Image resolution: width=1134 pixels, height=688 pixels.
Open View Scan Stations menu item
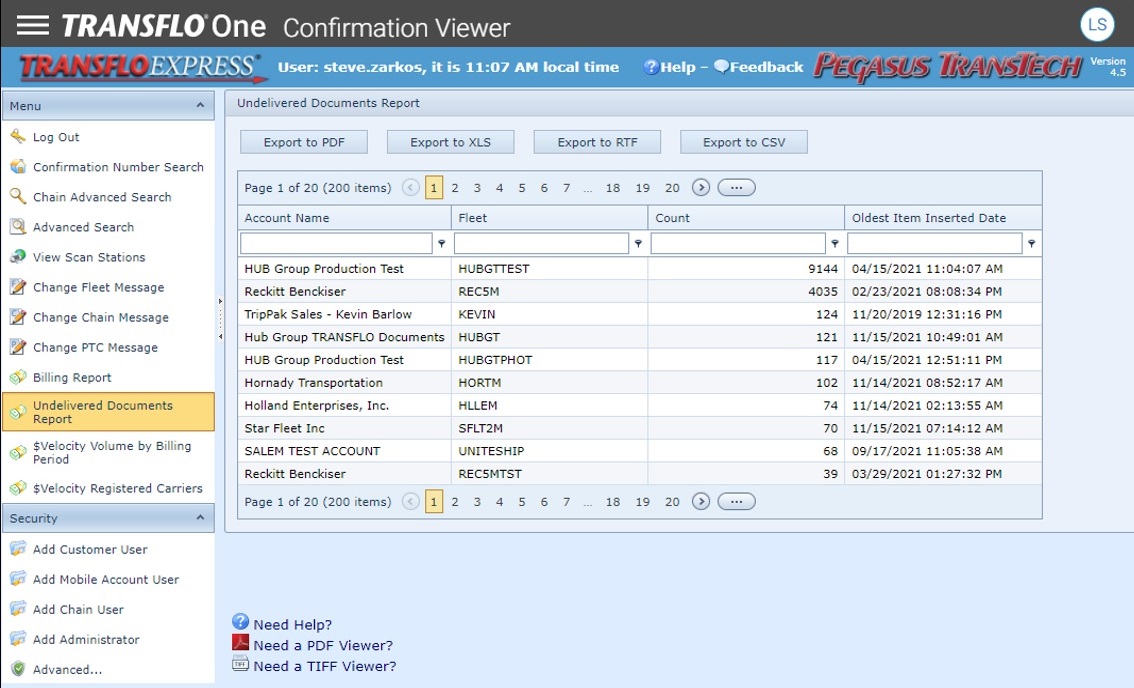(89, 257)
